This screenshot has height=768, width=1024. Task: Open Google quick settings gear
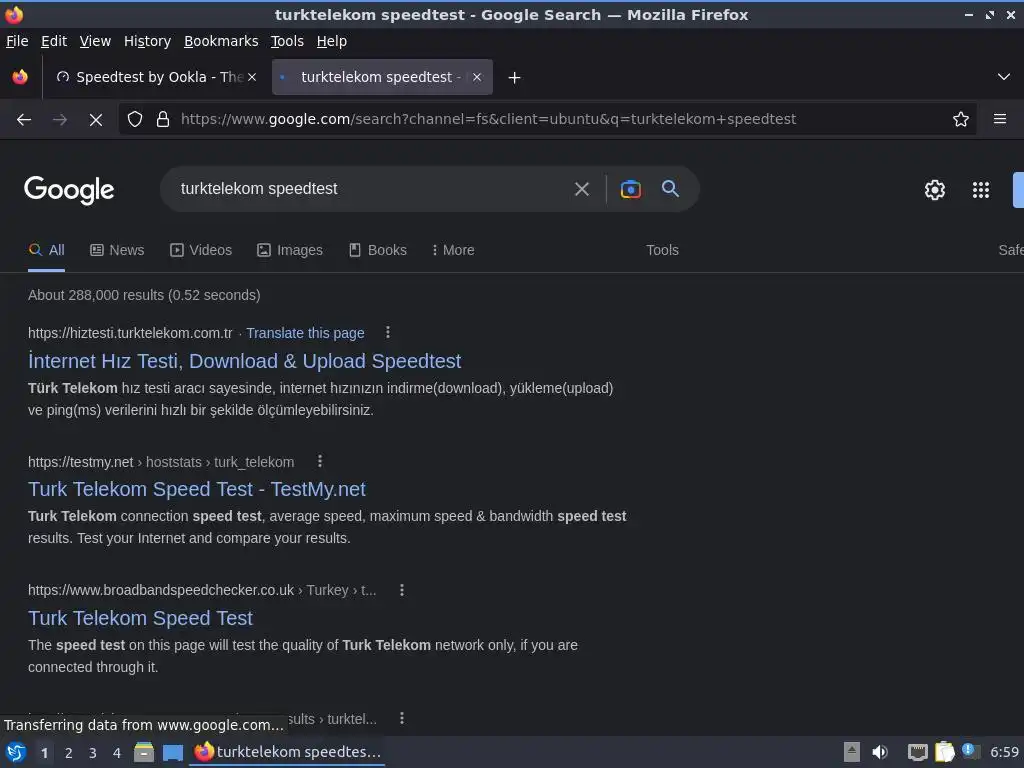point(935,190)
